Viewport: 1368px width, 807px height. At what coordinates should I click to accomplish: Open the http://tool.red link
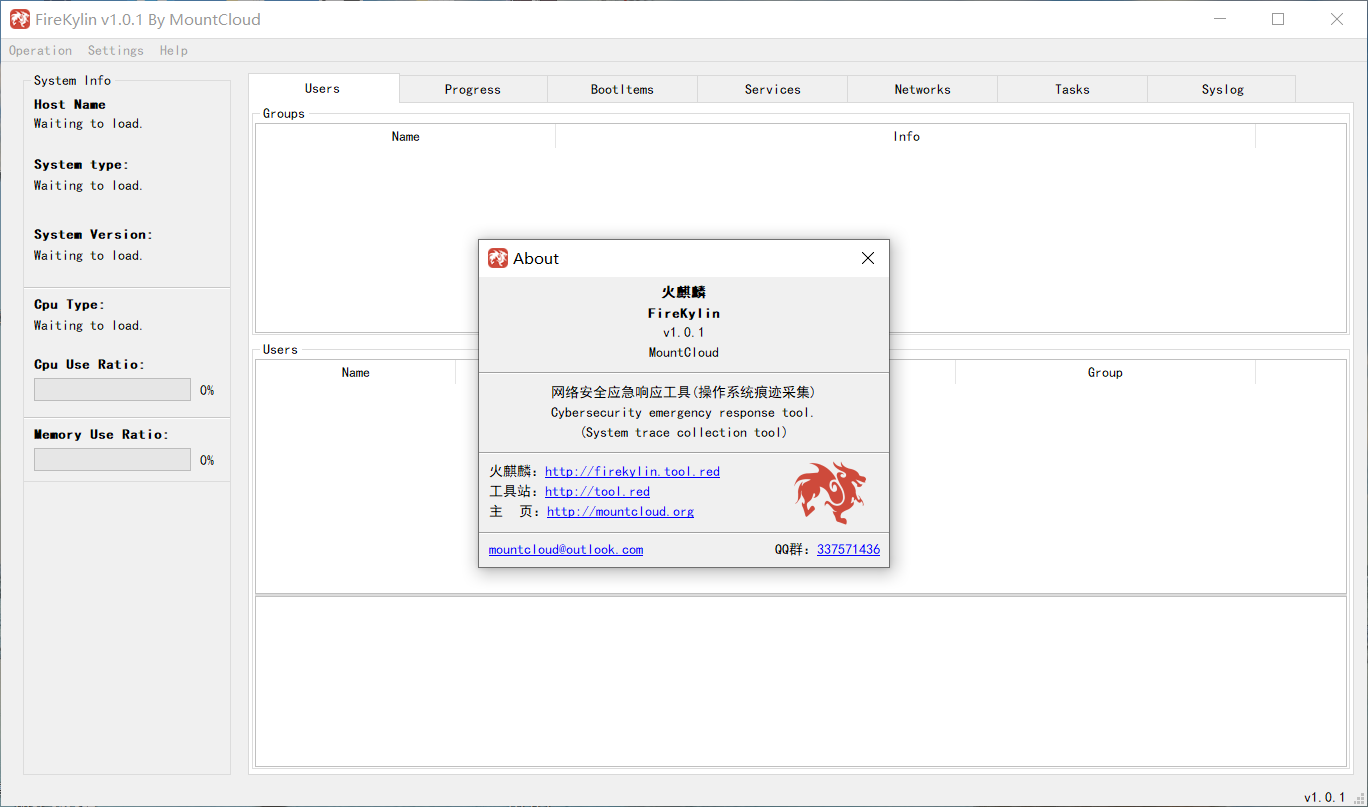[x=597, y=491]
